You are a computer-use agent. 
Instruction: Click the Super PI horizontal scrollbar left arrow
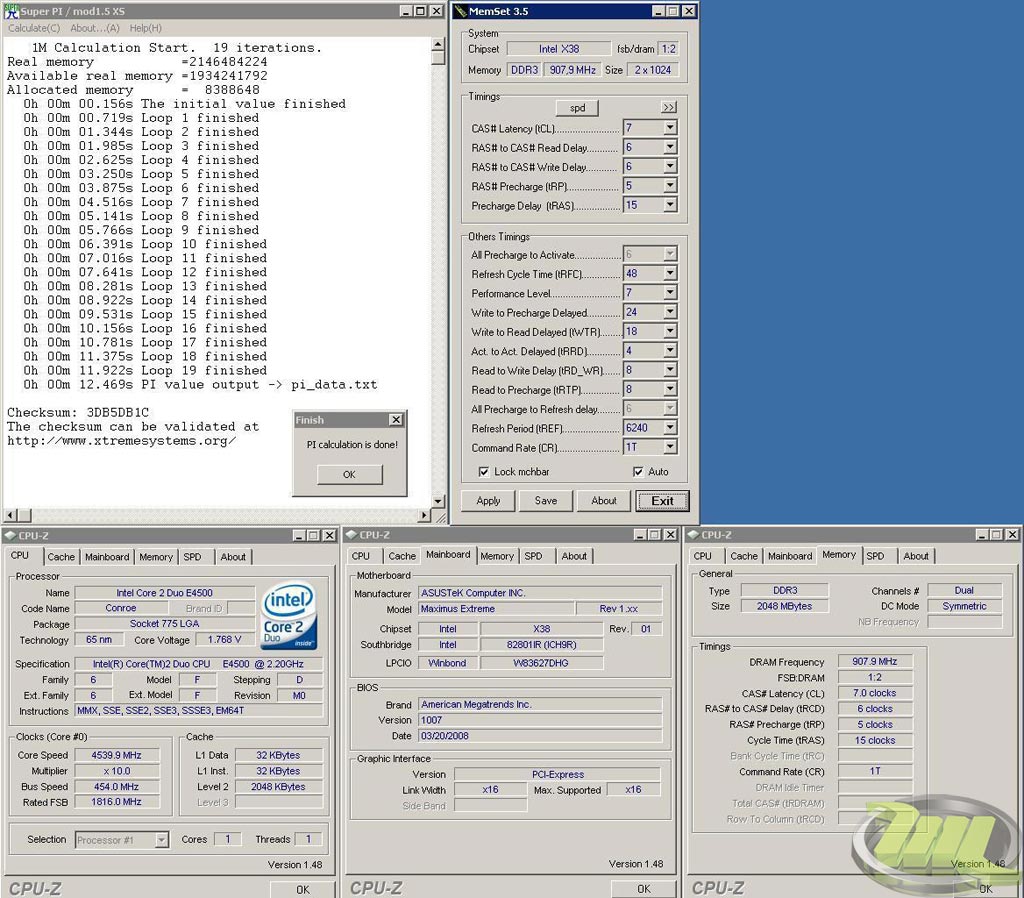tap(10, 515)
